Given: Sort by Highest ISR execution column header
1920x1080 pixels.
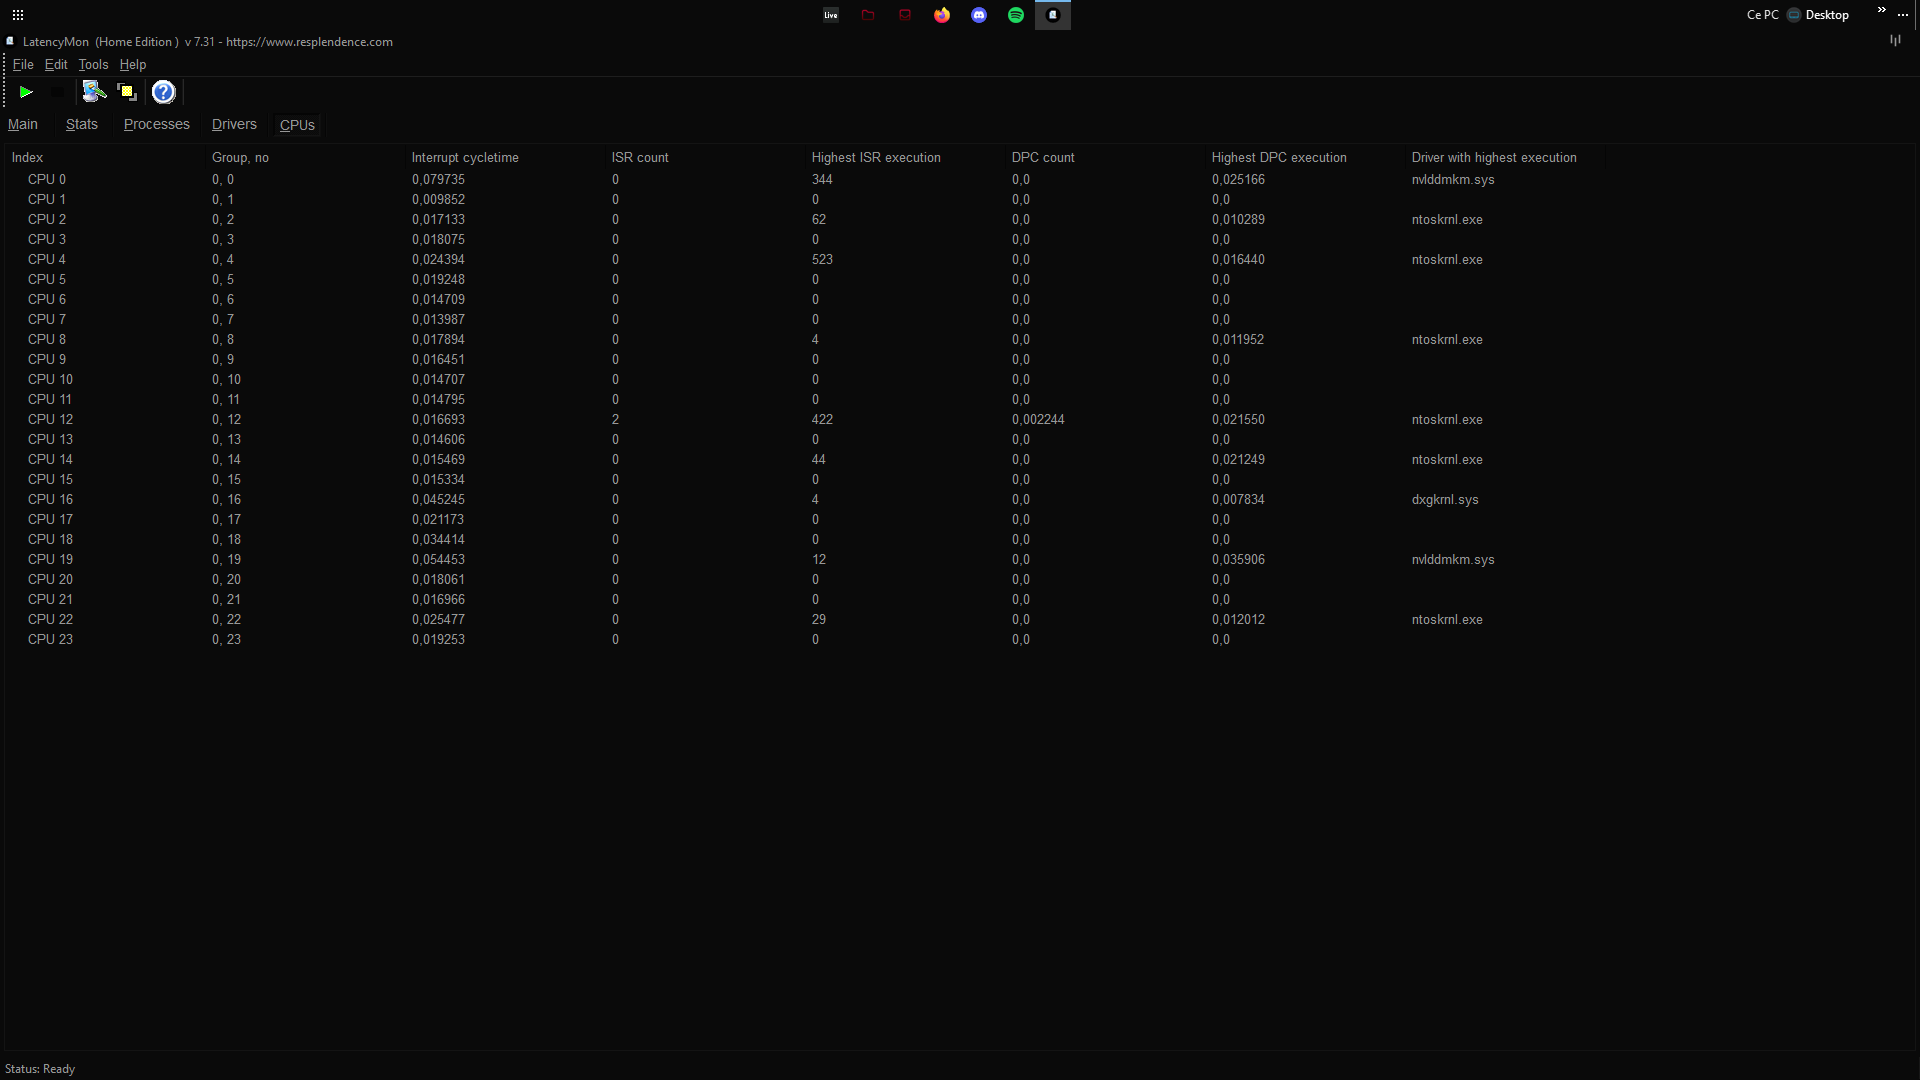Looking at the screenshot, I should click(x=876, y=157).
